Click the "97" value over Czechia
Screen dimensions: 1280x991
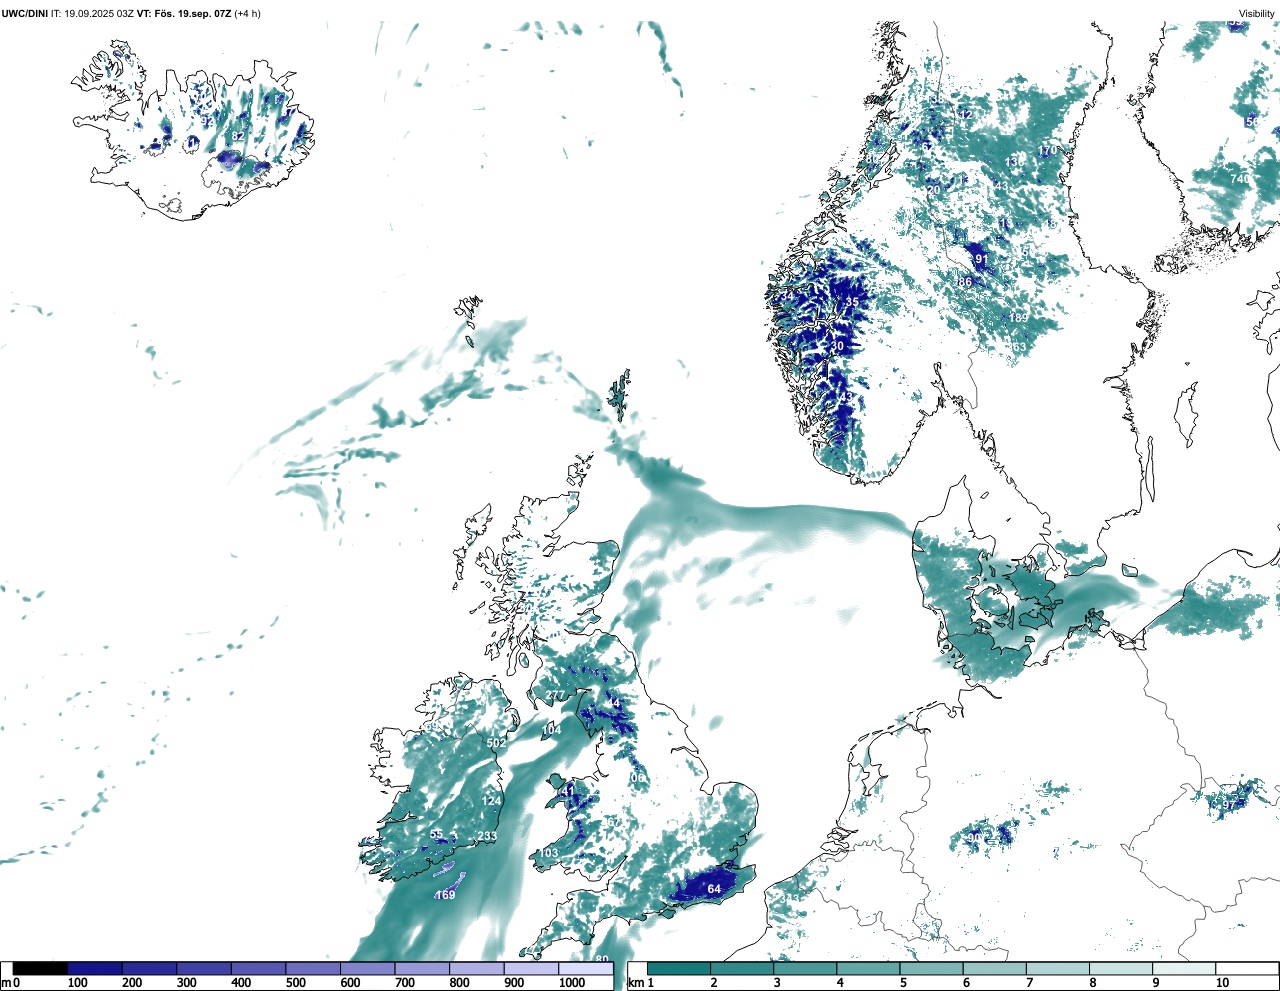pyautogui.click(x=1229, y=805)
